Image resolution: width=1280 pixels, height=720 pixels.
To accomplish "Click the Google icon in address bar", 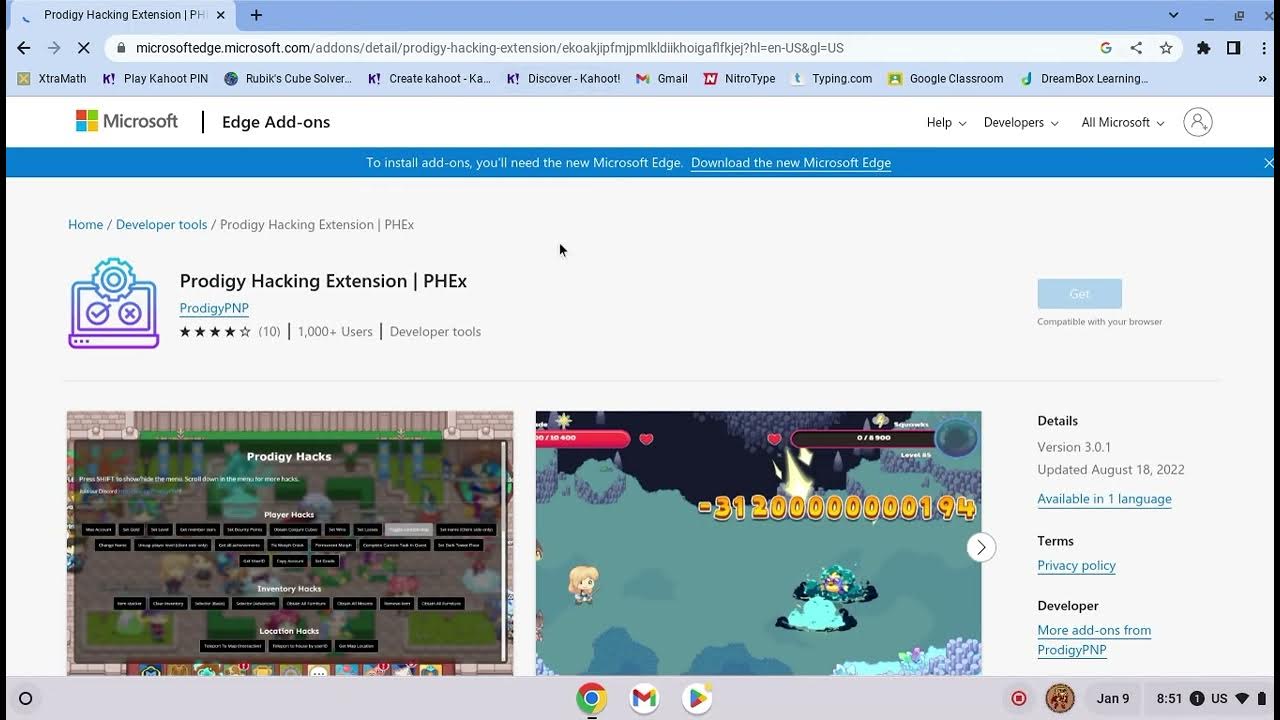I will pos(1106,48).
